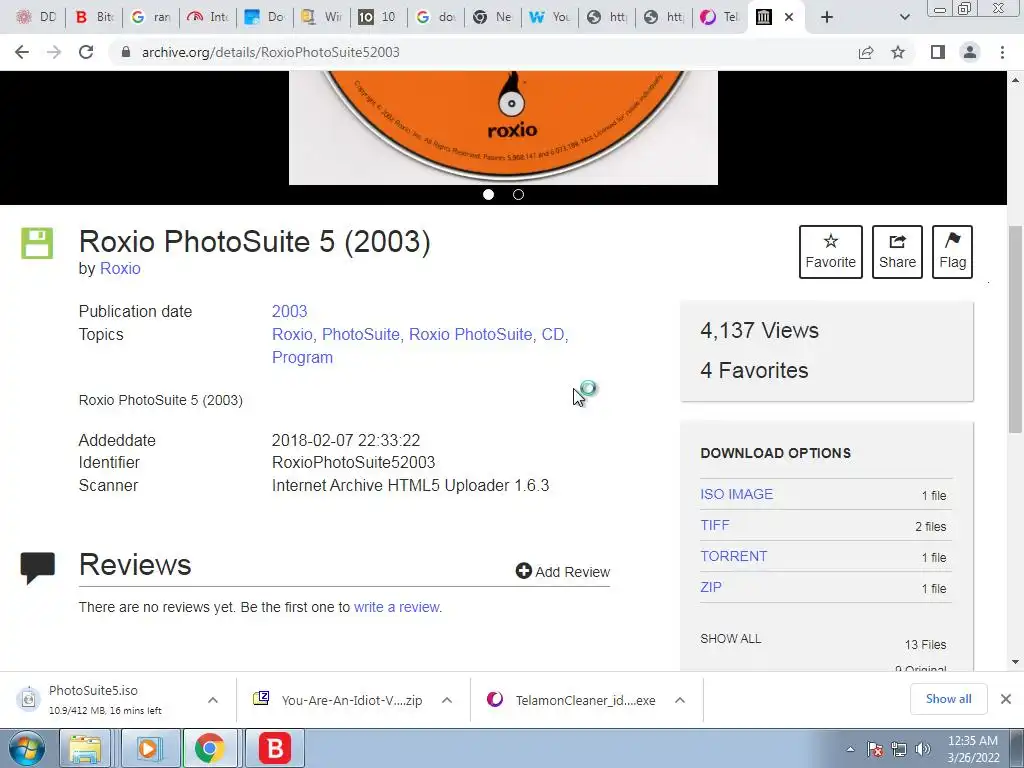Click the Chrome taskbar icon
This screenshot has height=768, width=1024.
(x=209, y=748)
